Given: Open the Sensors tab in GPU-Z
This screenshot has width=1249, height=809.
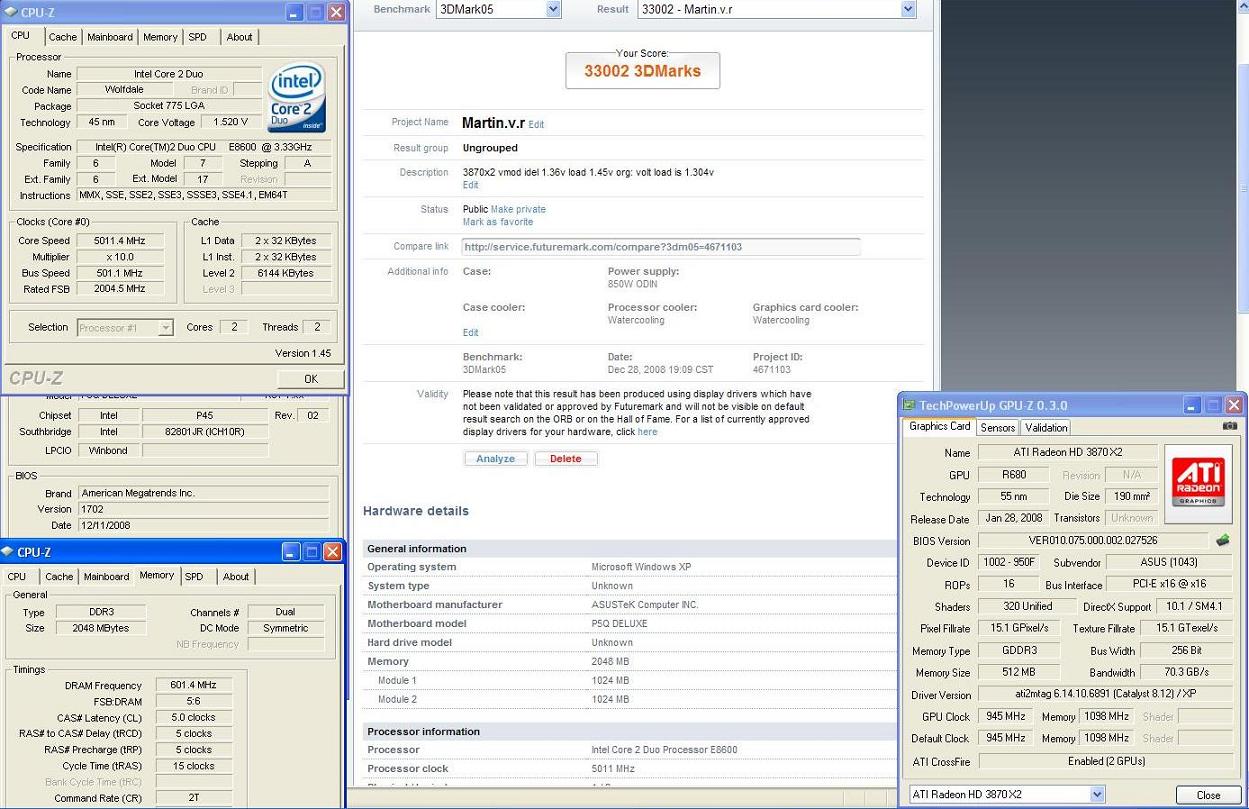Looking at the screenshot, I should coord(997,427).
